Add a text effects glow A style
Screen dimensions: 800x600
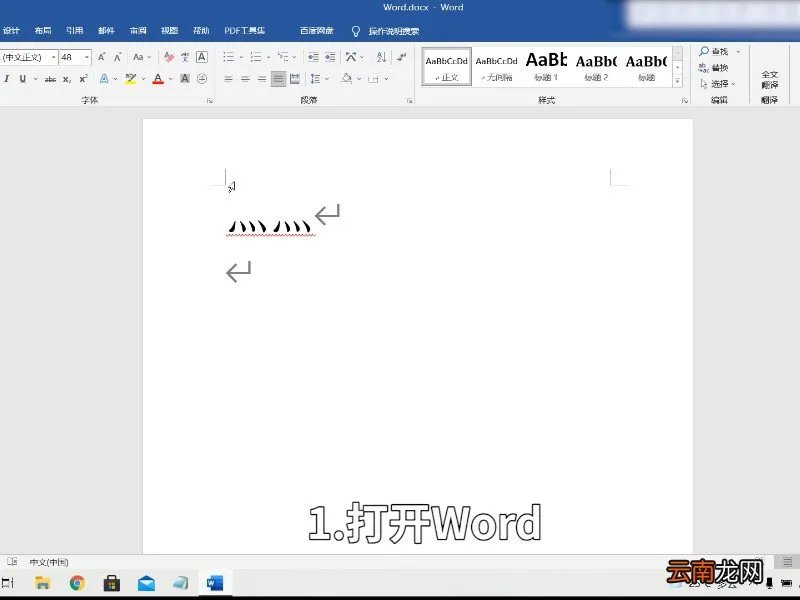point(104,79)
